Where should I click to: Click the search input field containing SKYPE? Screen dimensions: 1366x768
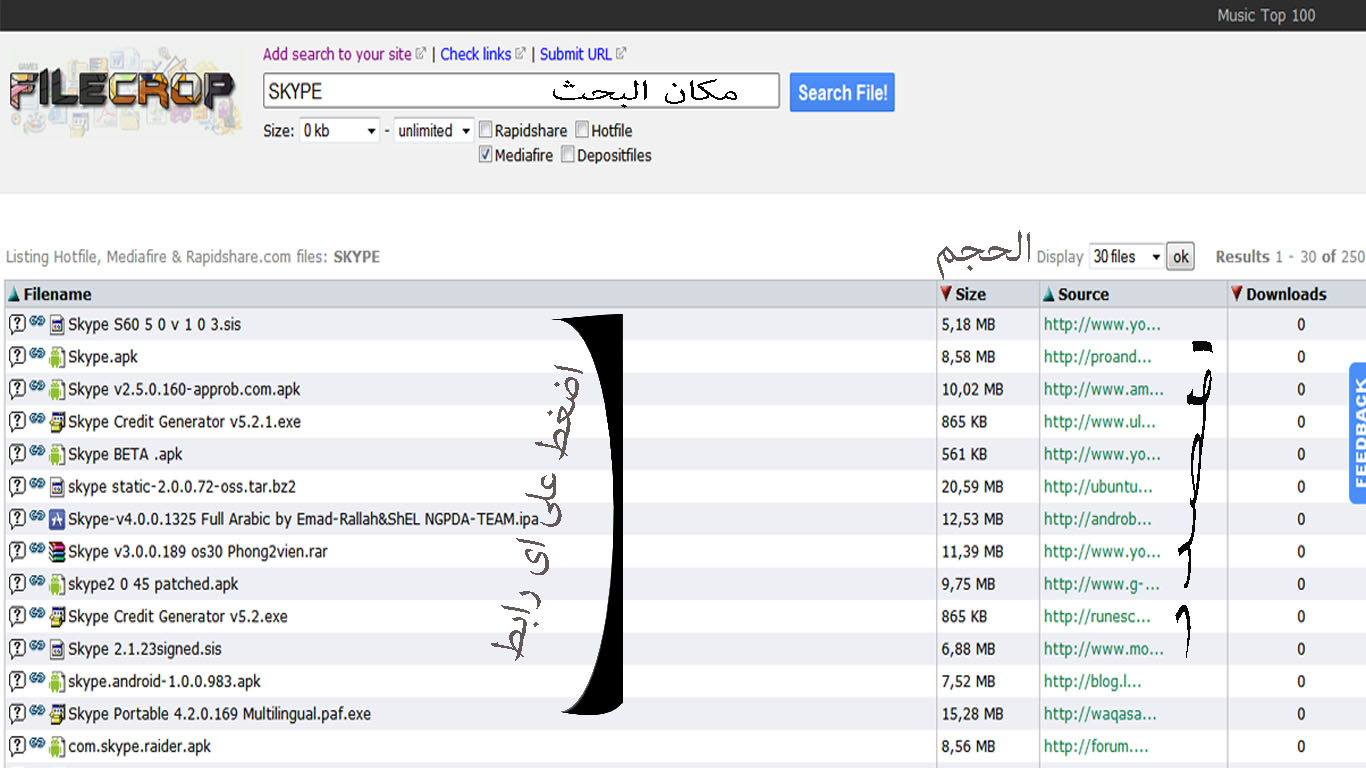point(521,91)
